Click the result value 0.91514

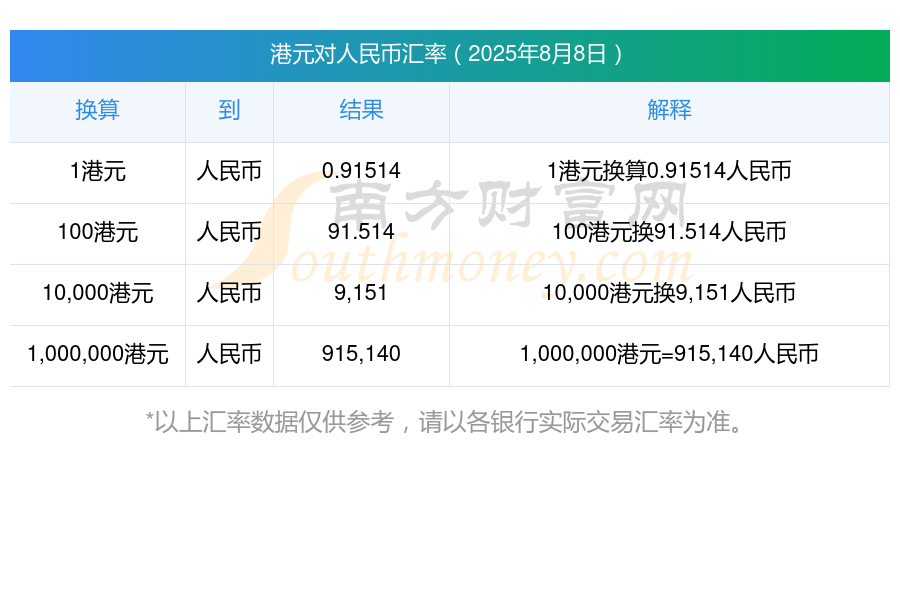click(361, 171)
